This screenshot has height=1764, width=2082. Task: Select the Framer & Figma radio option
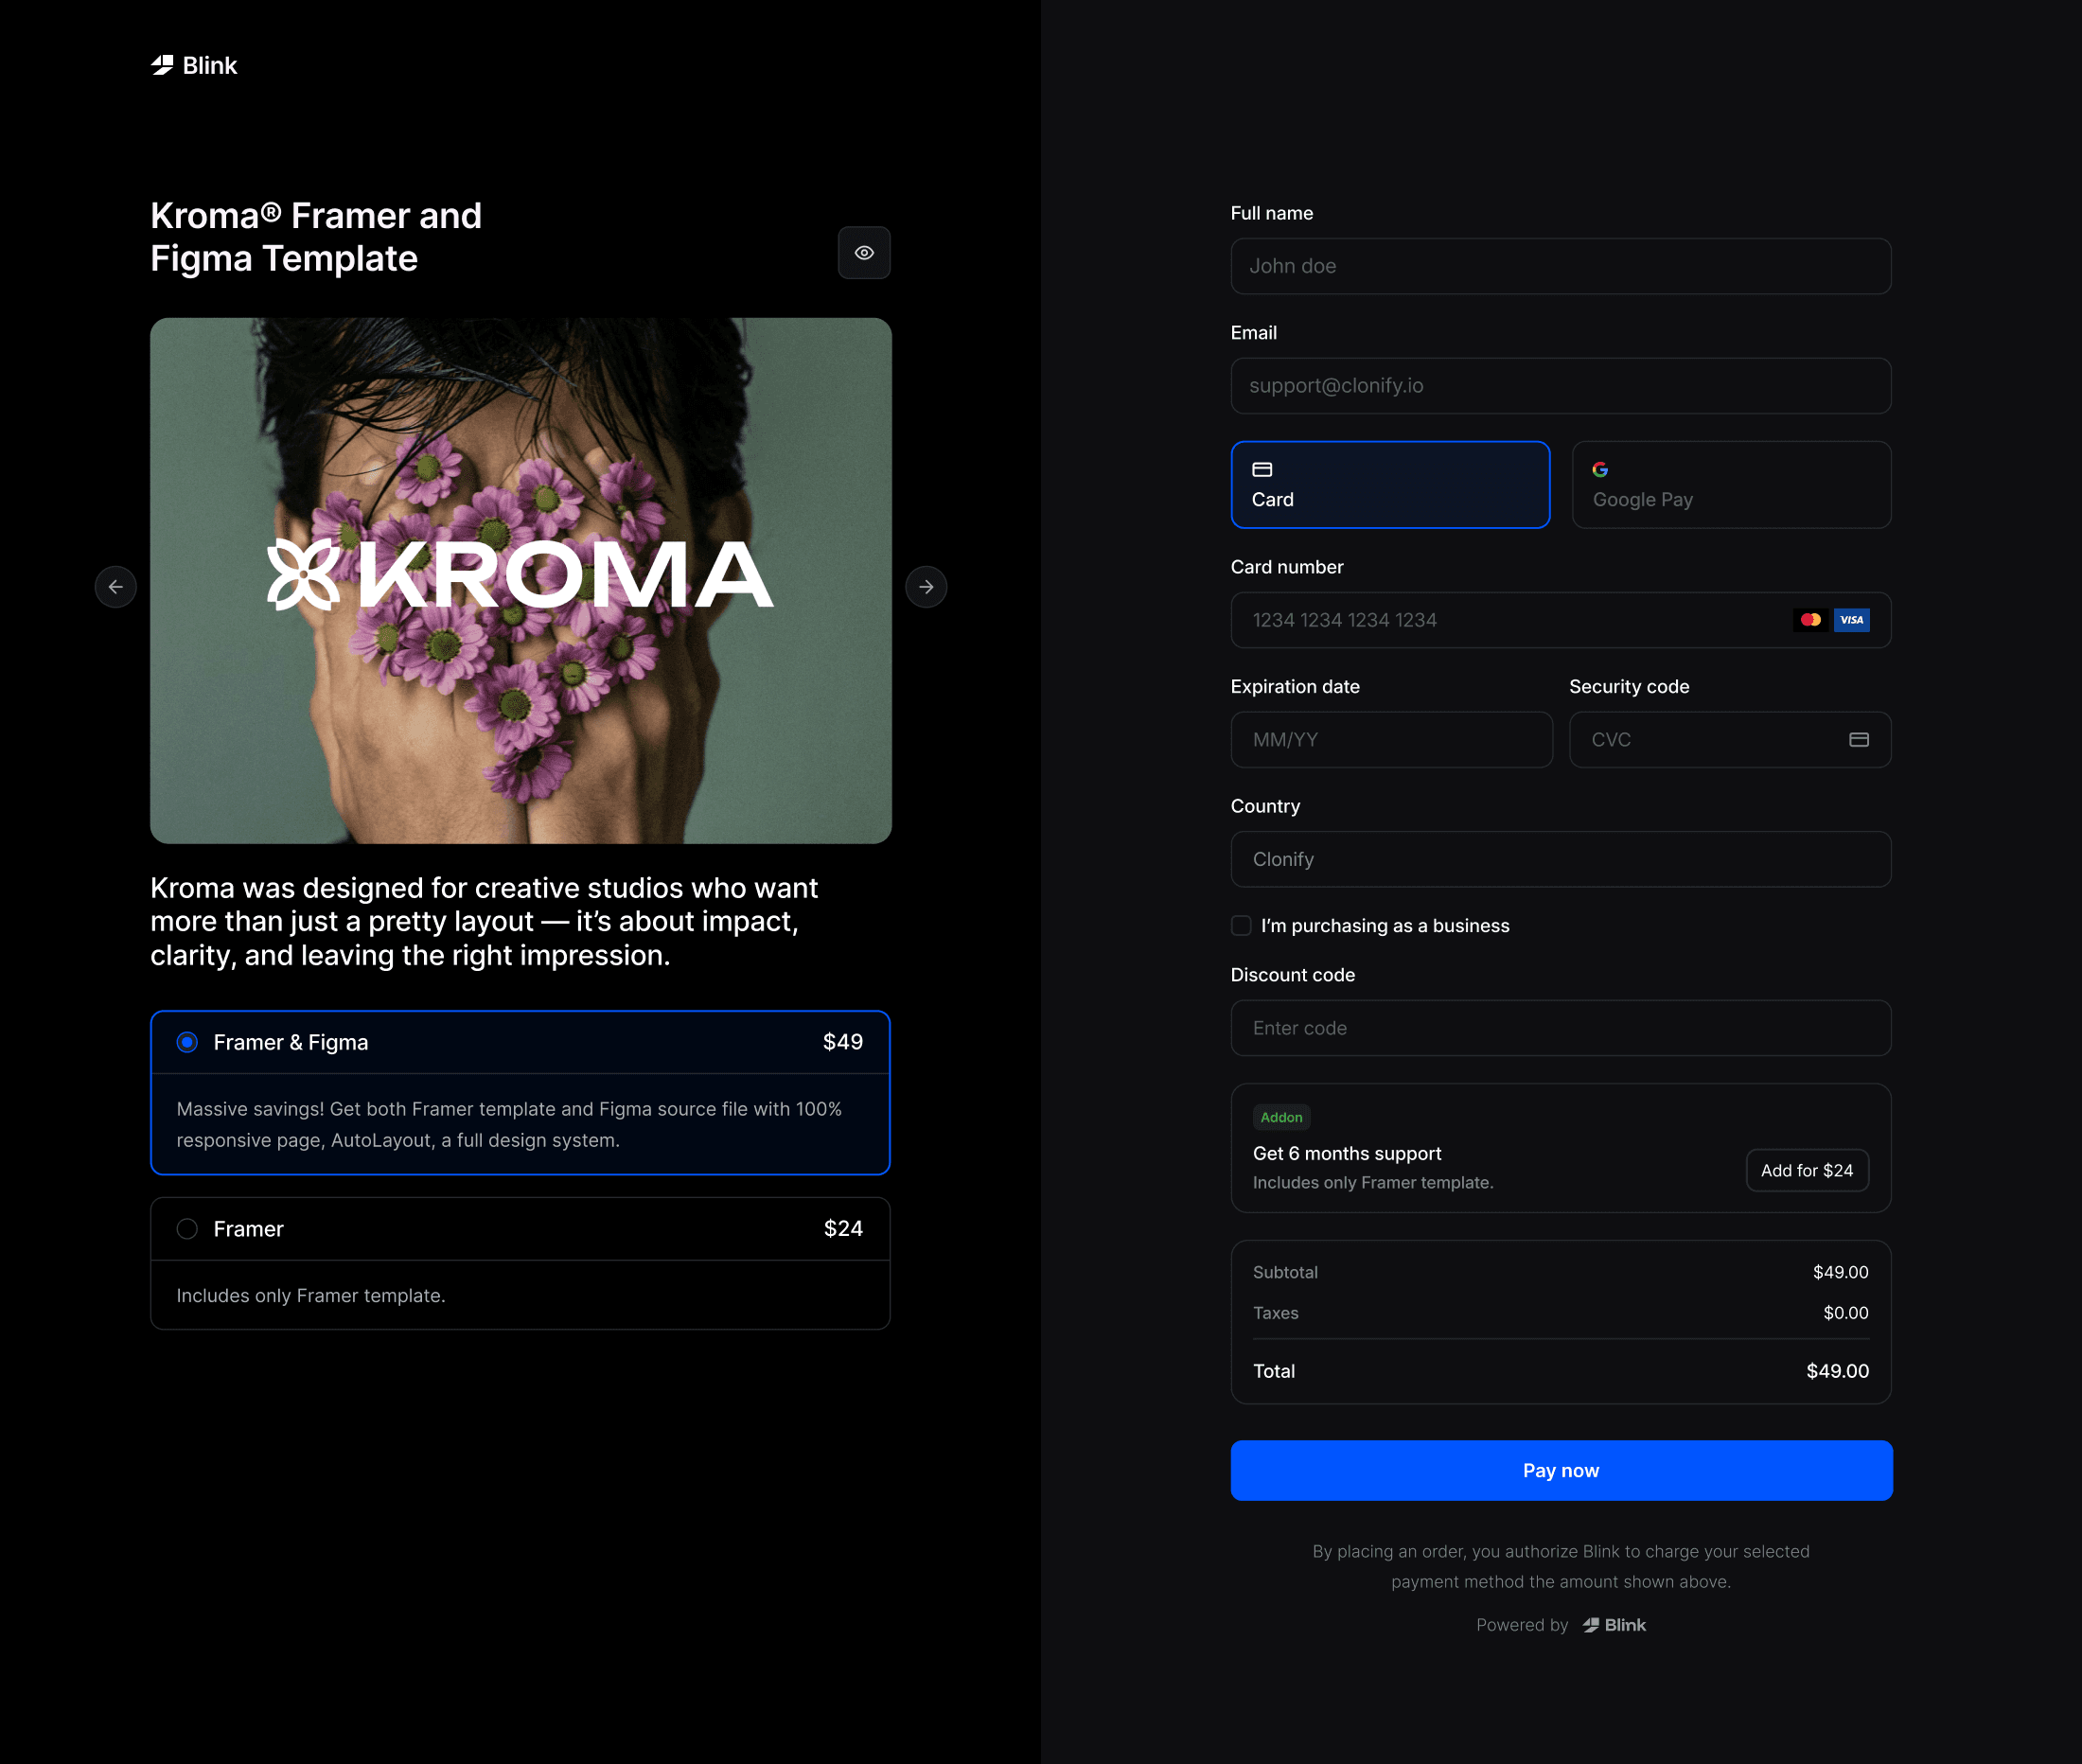(187, 1042)
